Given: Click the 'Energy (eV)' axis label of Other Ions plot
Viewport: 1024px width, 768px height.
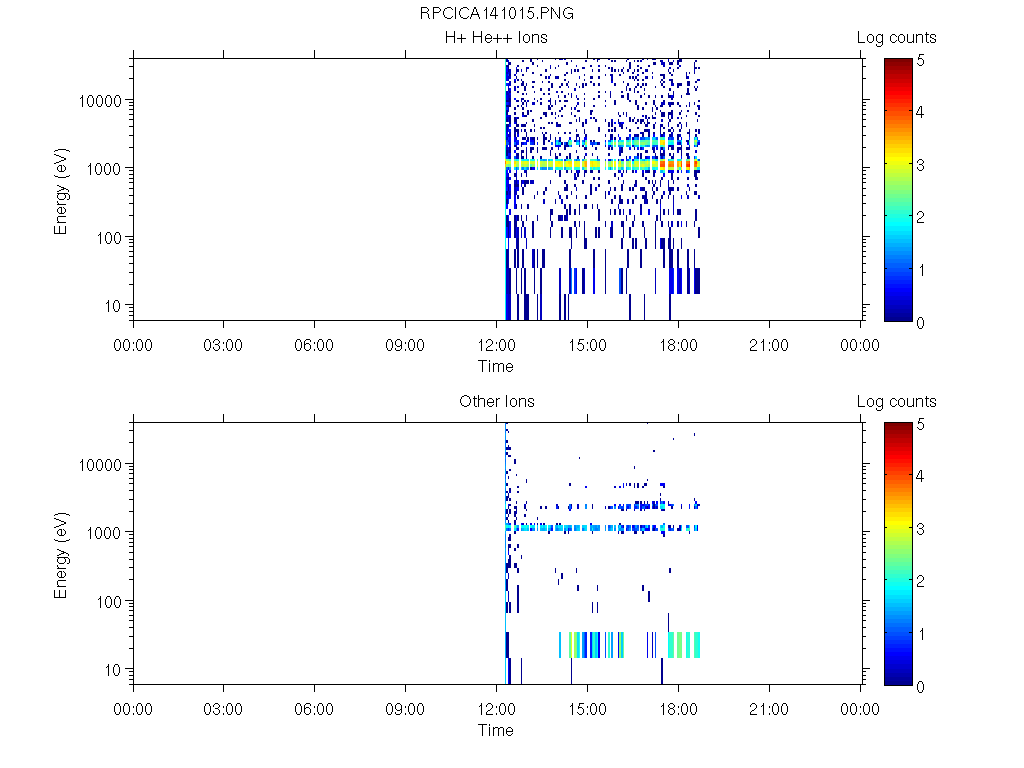Looking at the screenshot, I should point(61,555).
